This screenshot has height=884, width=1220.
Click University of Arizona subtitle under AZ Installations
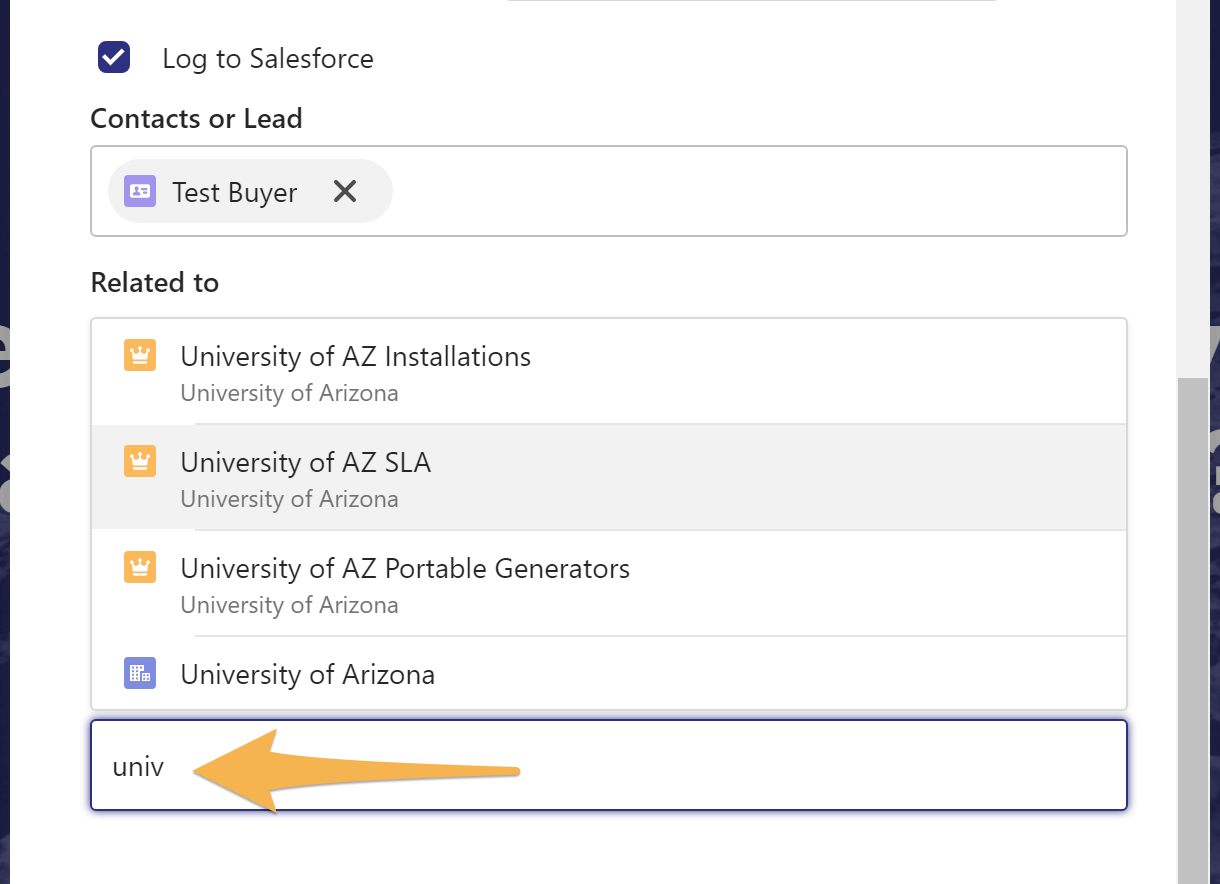click(x=289, y=393)
